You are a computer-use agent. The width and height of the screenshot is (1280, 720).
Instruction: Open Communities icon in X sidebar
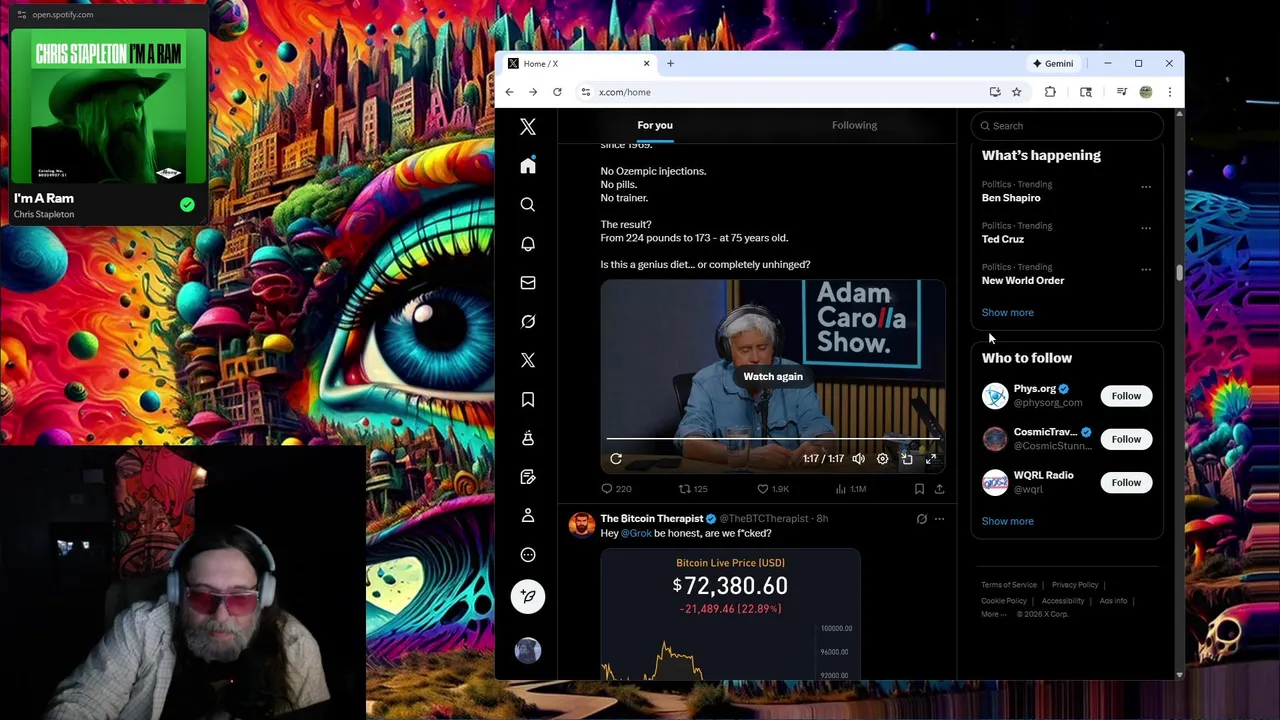[528, 438]
